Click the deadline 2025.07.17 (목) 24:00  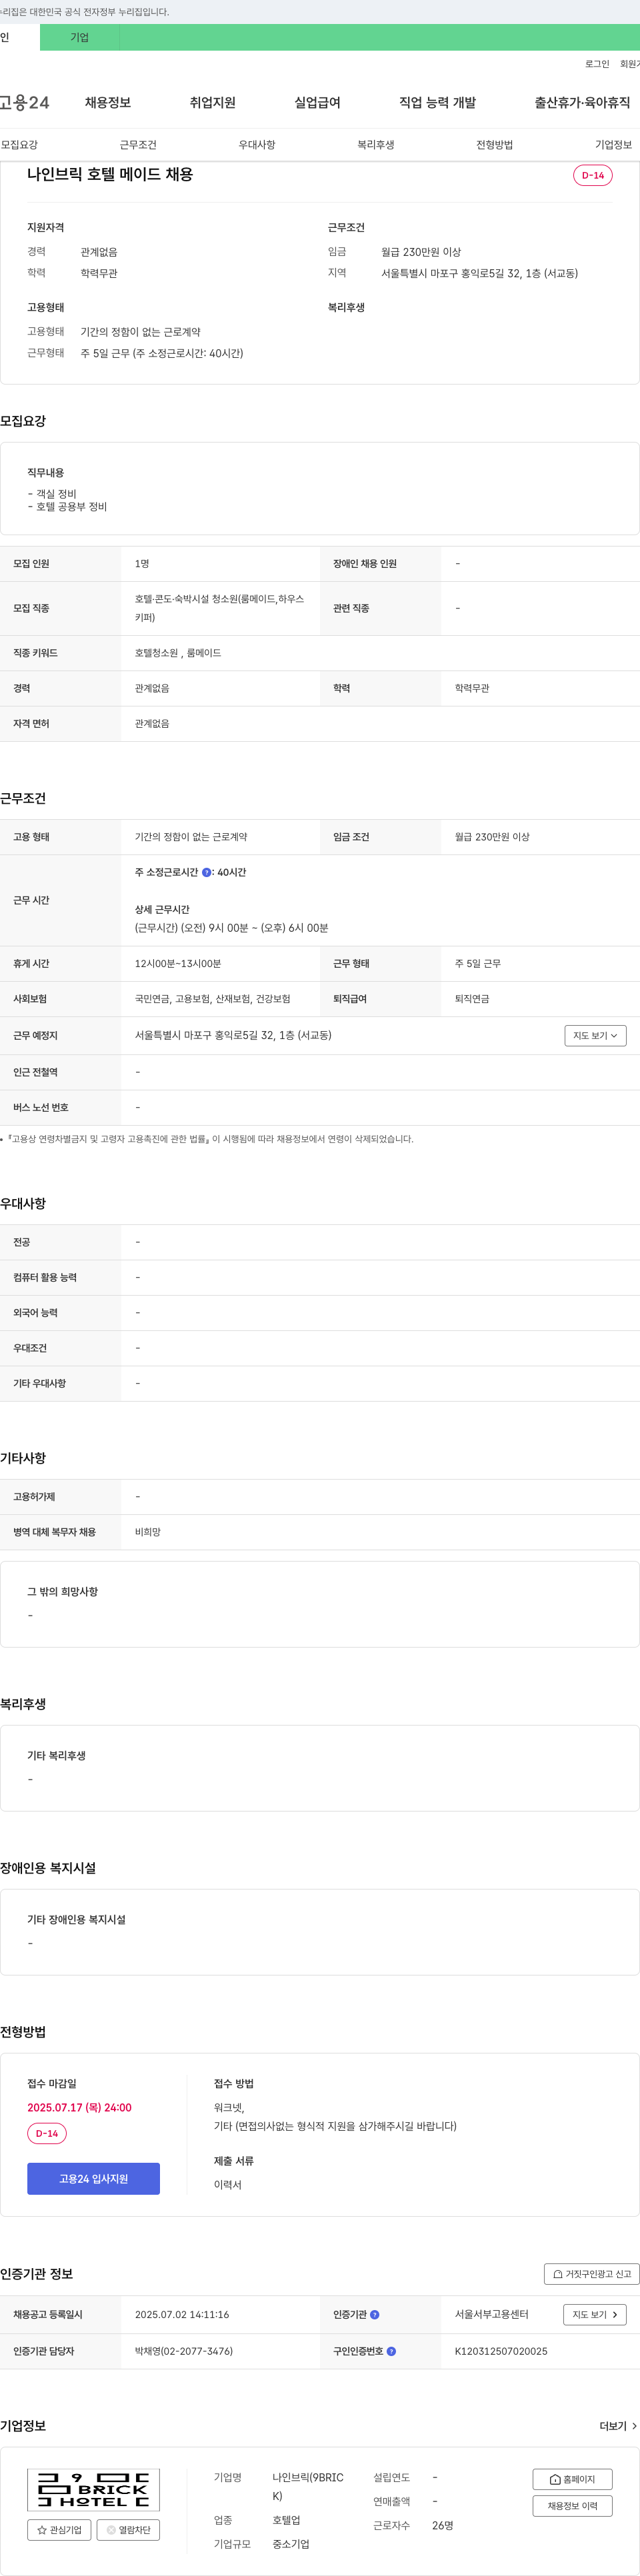(79, 2107)
